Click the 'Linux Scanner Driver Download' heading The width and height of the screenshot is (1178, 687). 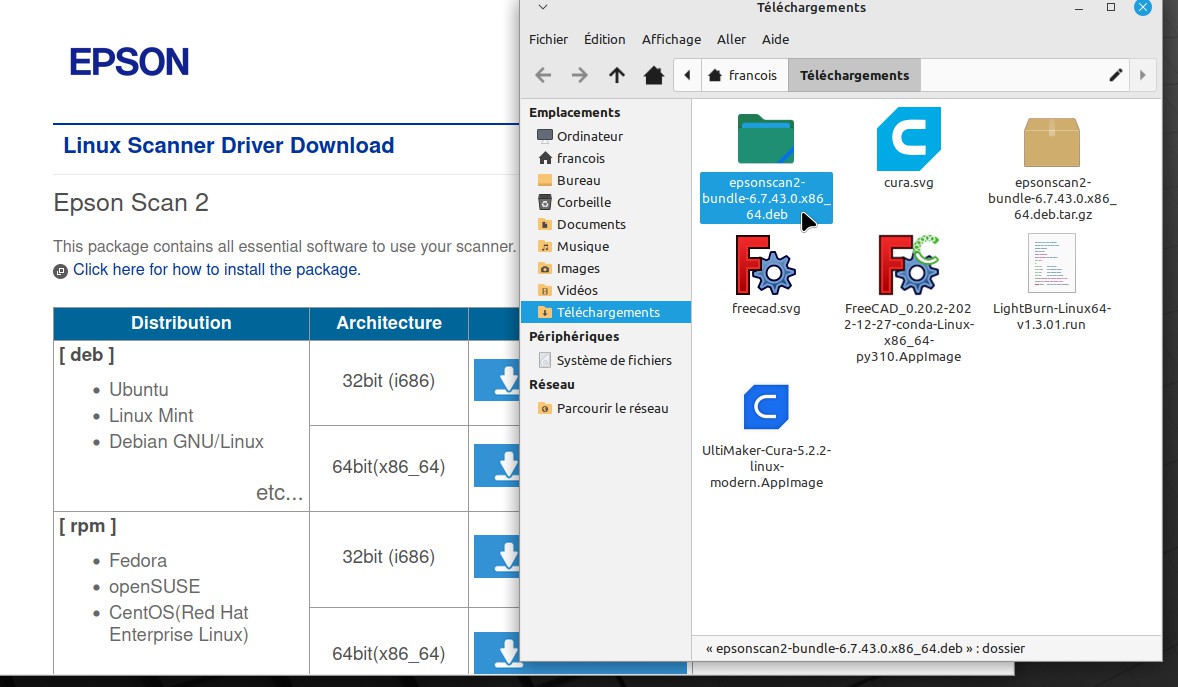[x=228, y=145]
